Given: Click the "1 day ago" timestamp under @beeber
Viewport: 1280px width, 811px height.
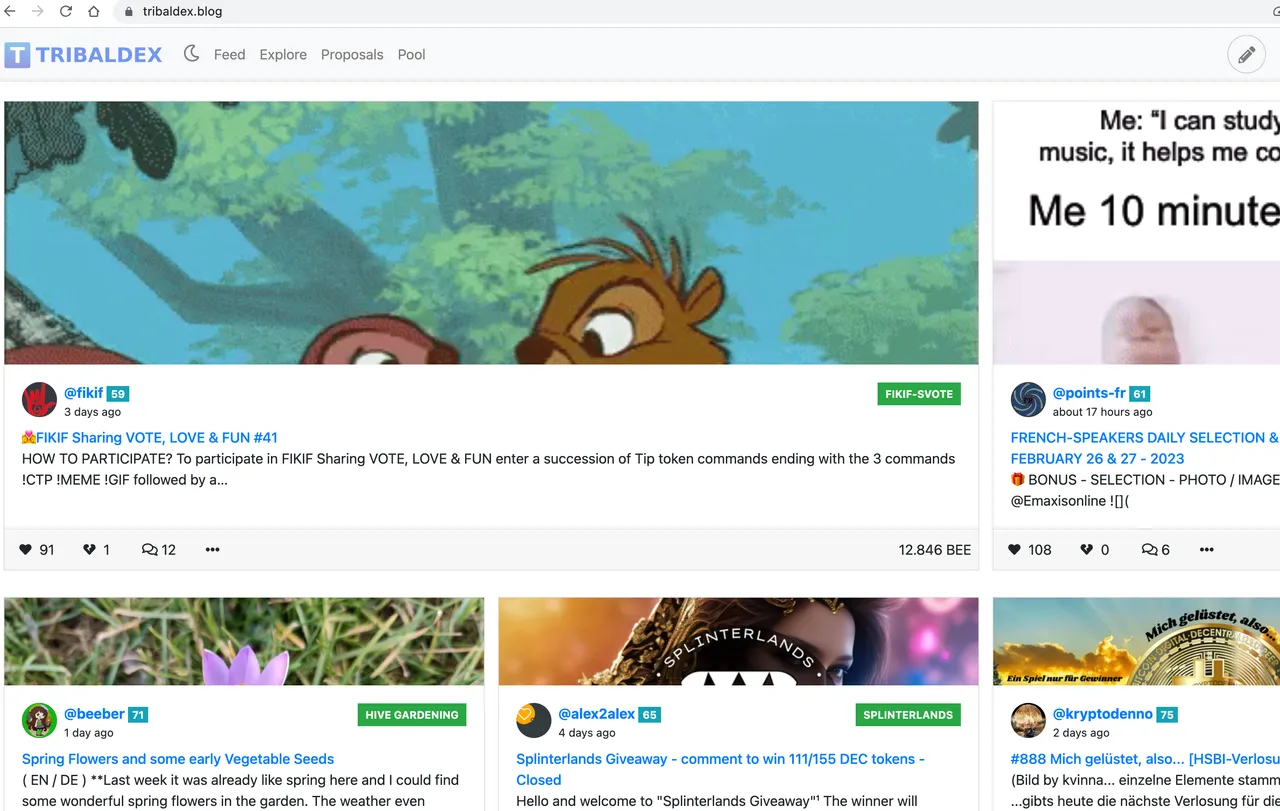Looking at the screenshot, I should pos(89,733).
